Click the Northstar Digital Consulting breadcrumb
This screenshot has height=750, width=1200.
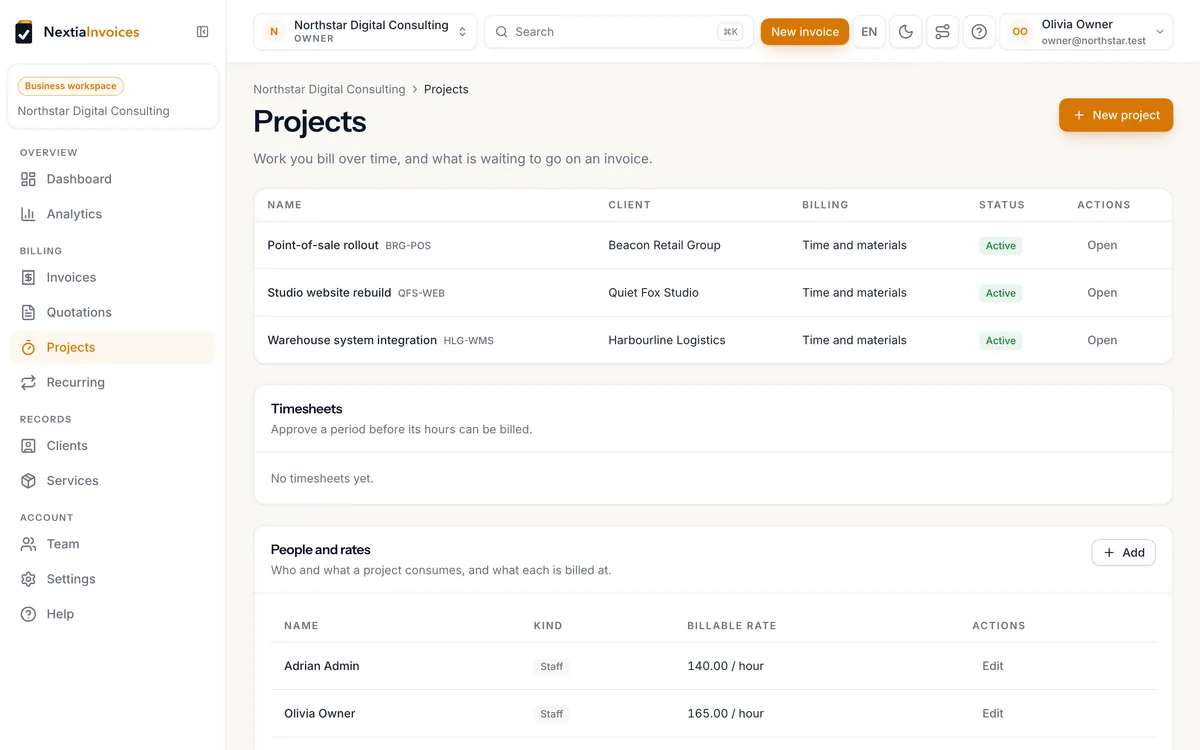(329, 89)
